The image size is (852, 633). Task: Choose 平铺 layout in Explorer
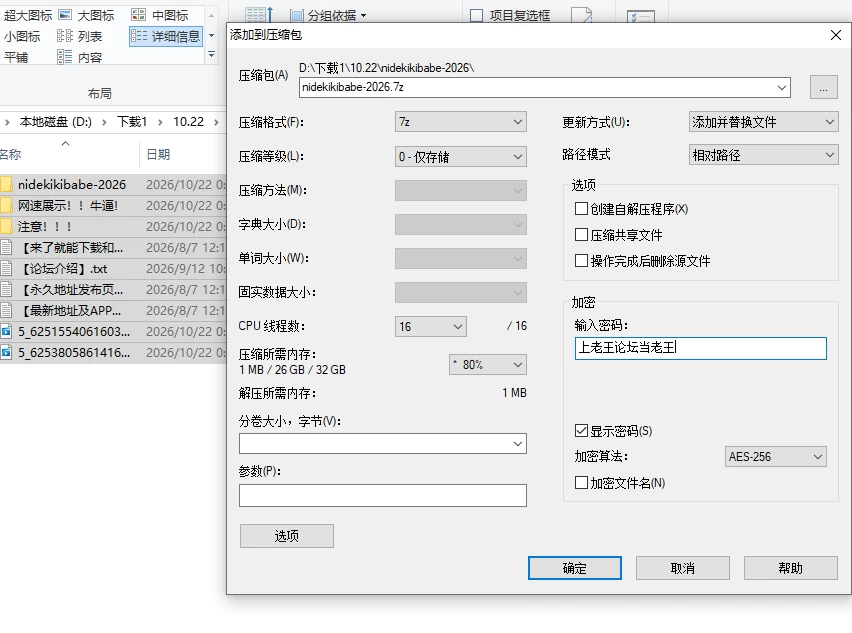16,57
